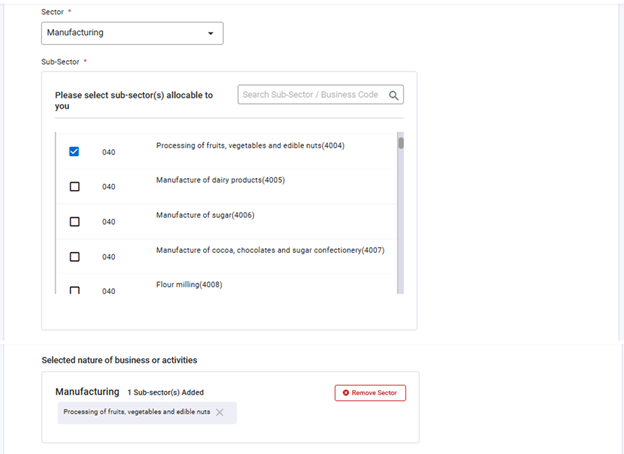Uncheck Processing of fruits, vegetables checkbox
The image size is (624, 454).
coord(74,152)
